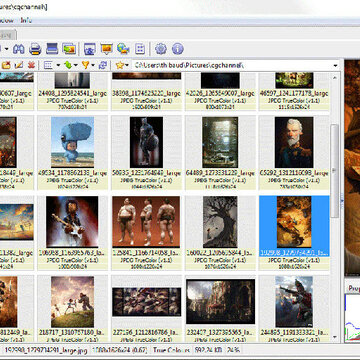Screen dimensions: 360x360
Task: Expand the view mode dropdown arrow
Action: pos(58,65)
